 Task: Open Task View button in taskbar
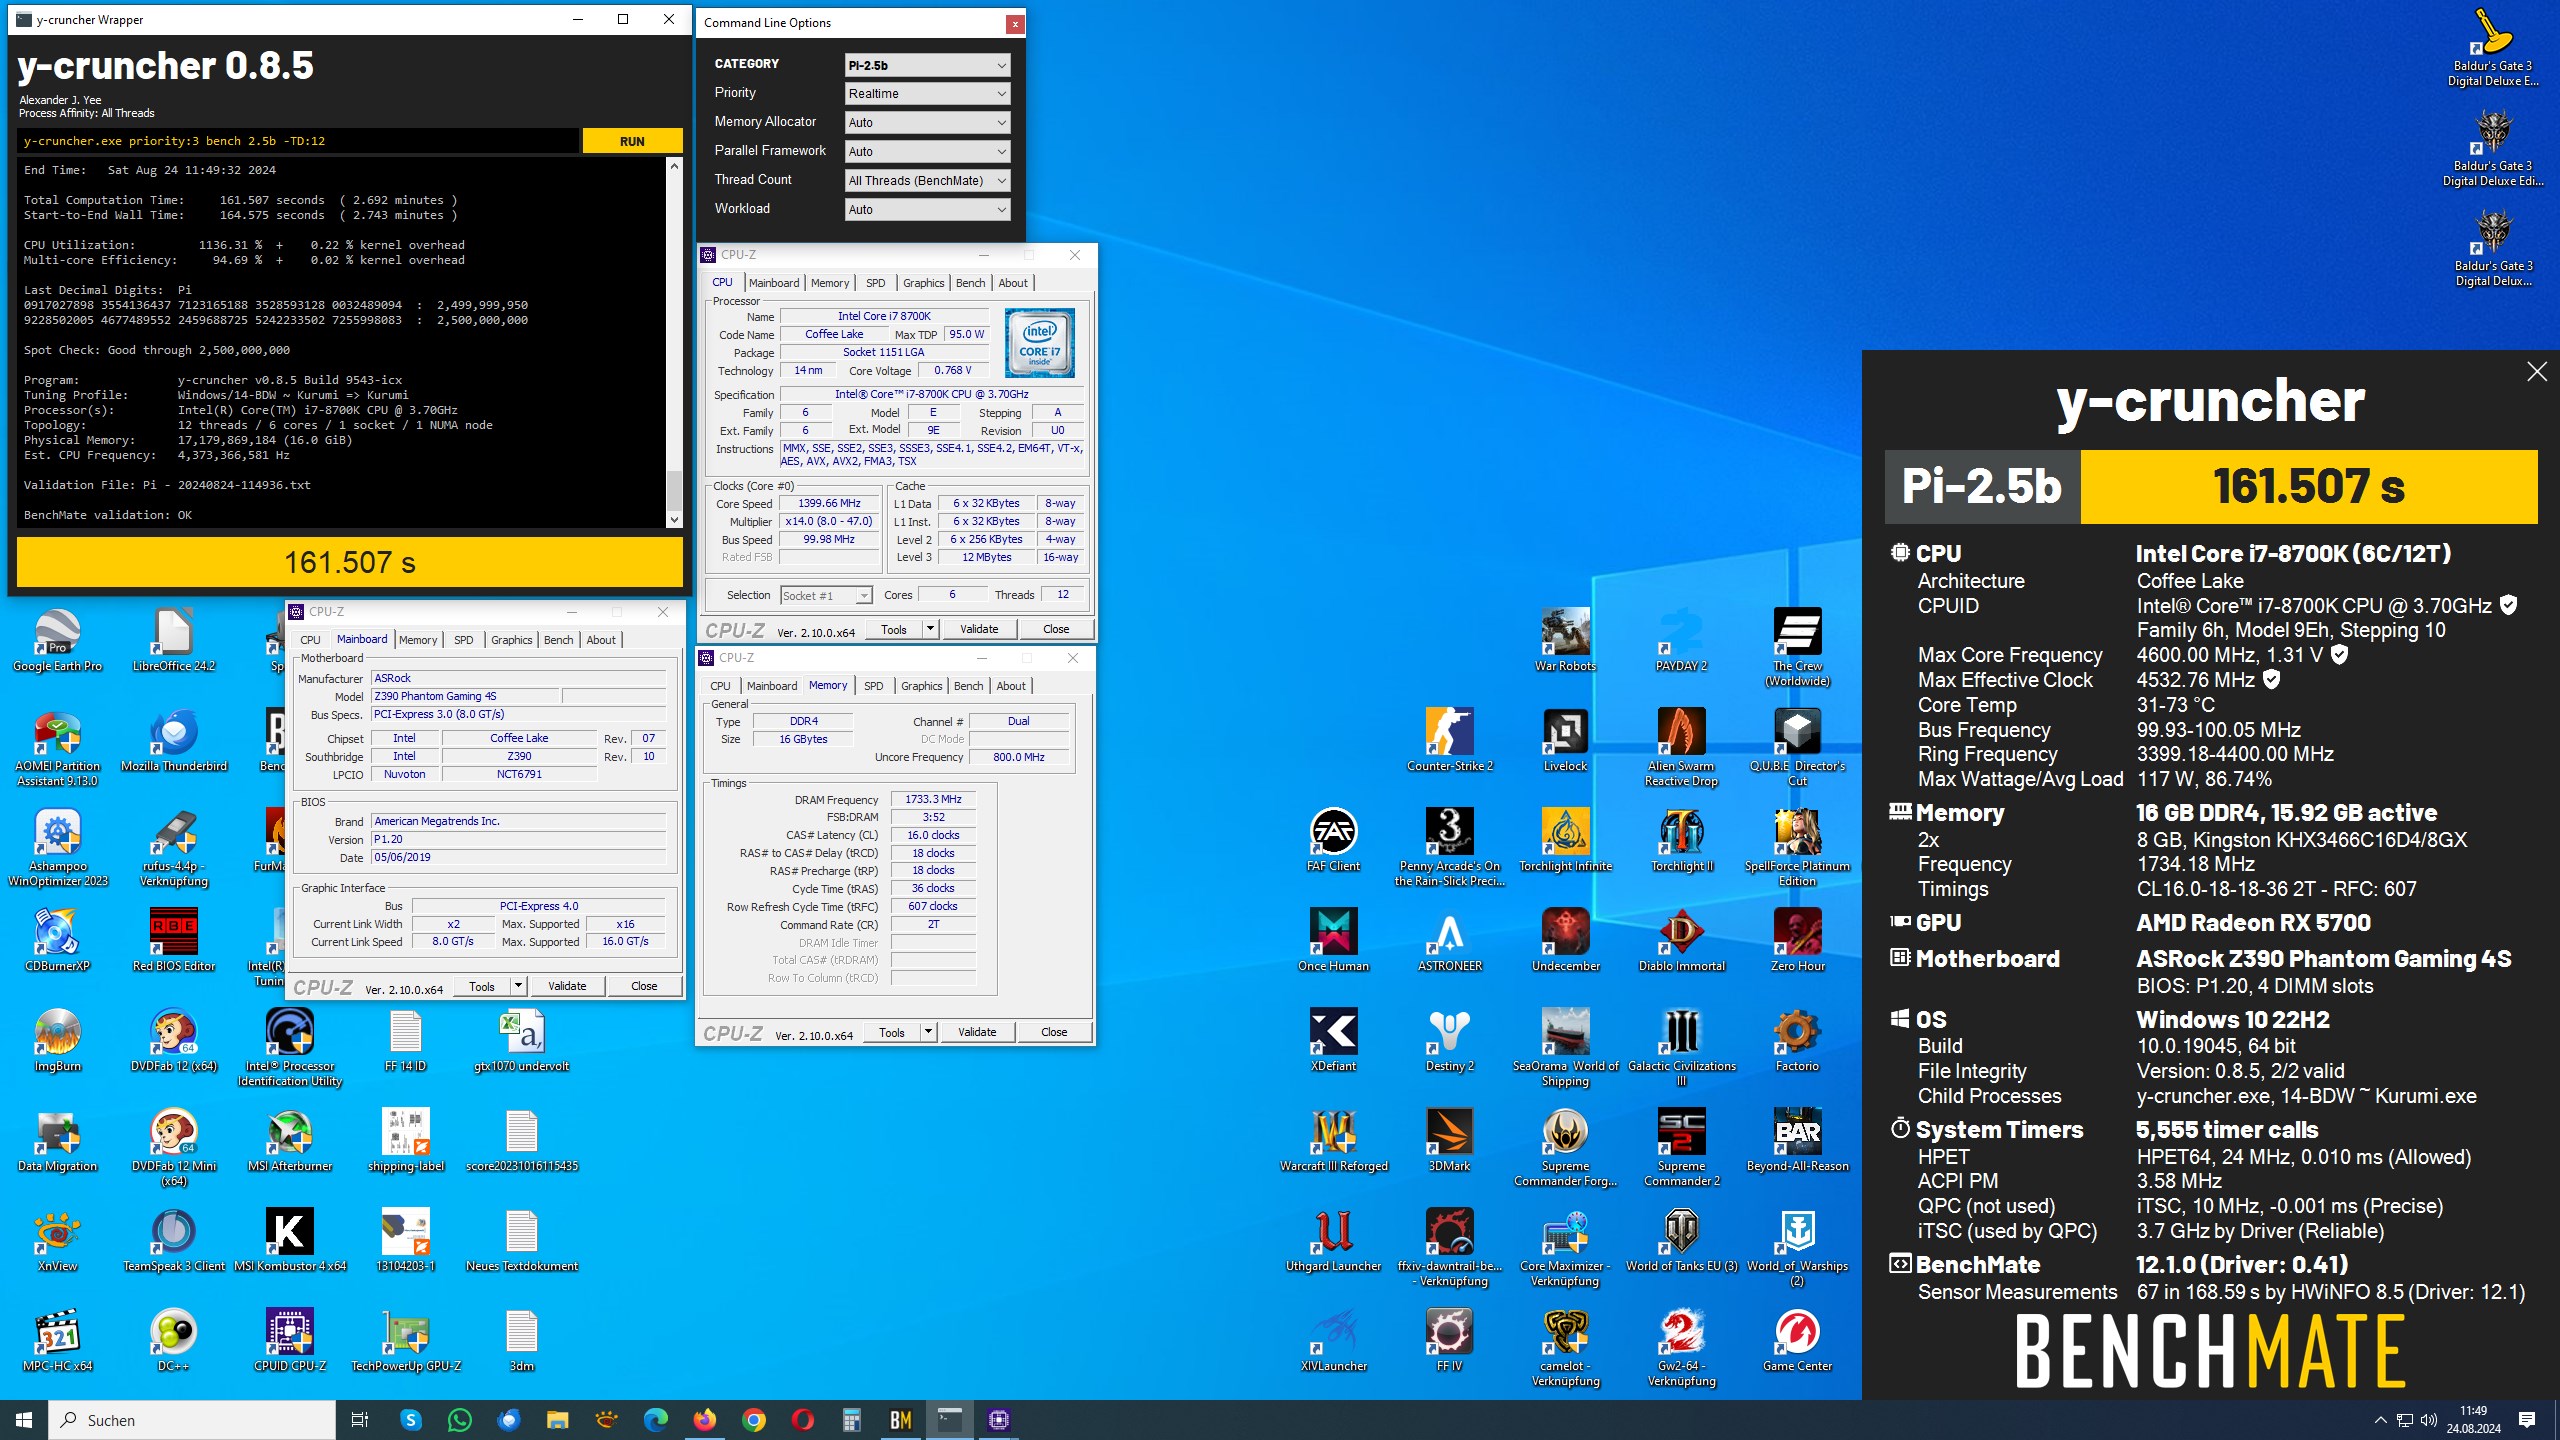360,1420
